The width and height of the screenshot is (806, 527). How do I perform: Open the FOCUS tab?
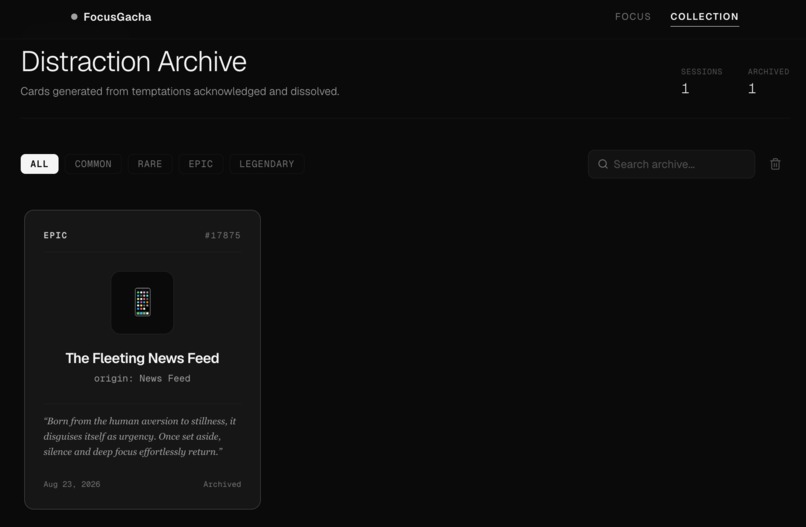point(633,16)
